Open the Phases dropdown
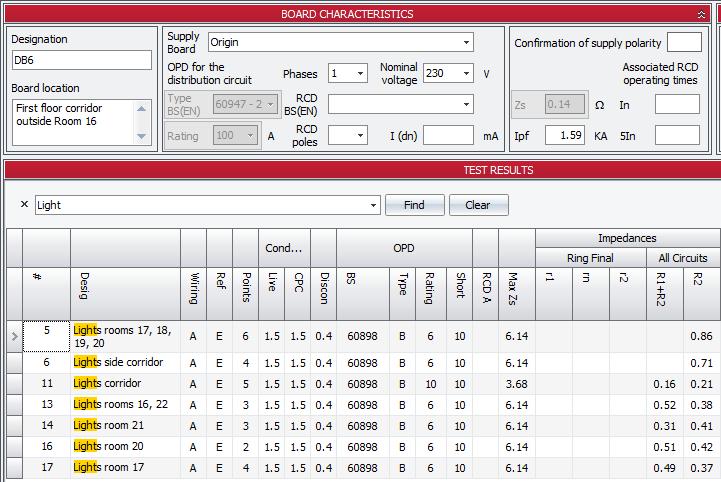 [360, 73]
